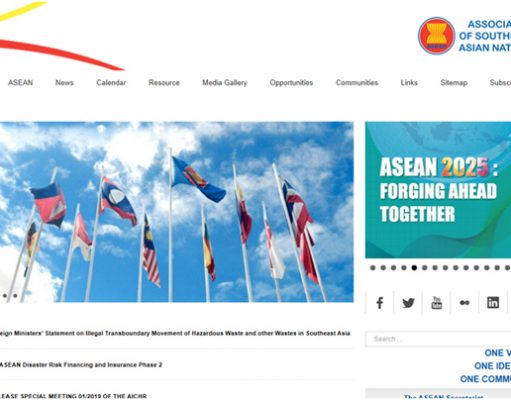Click into the Search input field
Image resolution: width=511 pixels, height=400 pixels.
point(438,339)
